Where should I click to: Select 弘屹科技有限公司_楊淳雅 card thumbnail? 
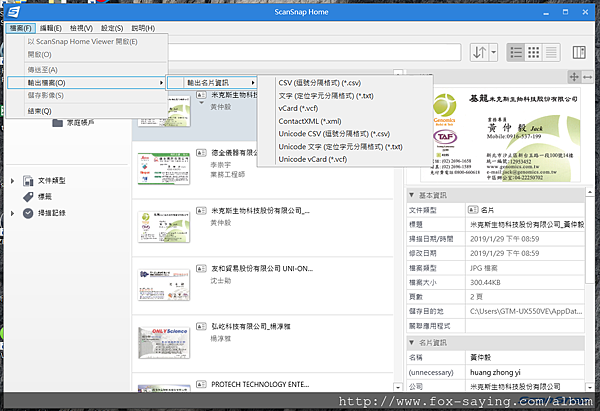[164, 342]
